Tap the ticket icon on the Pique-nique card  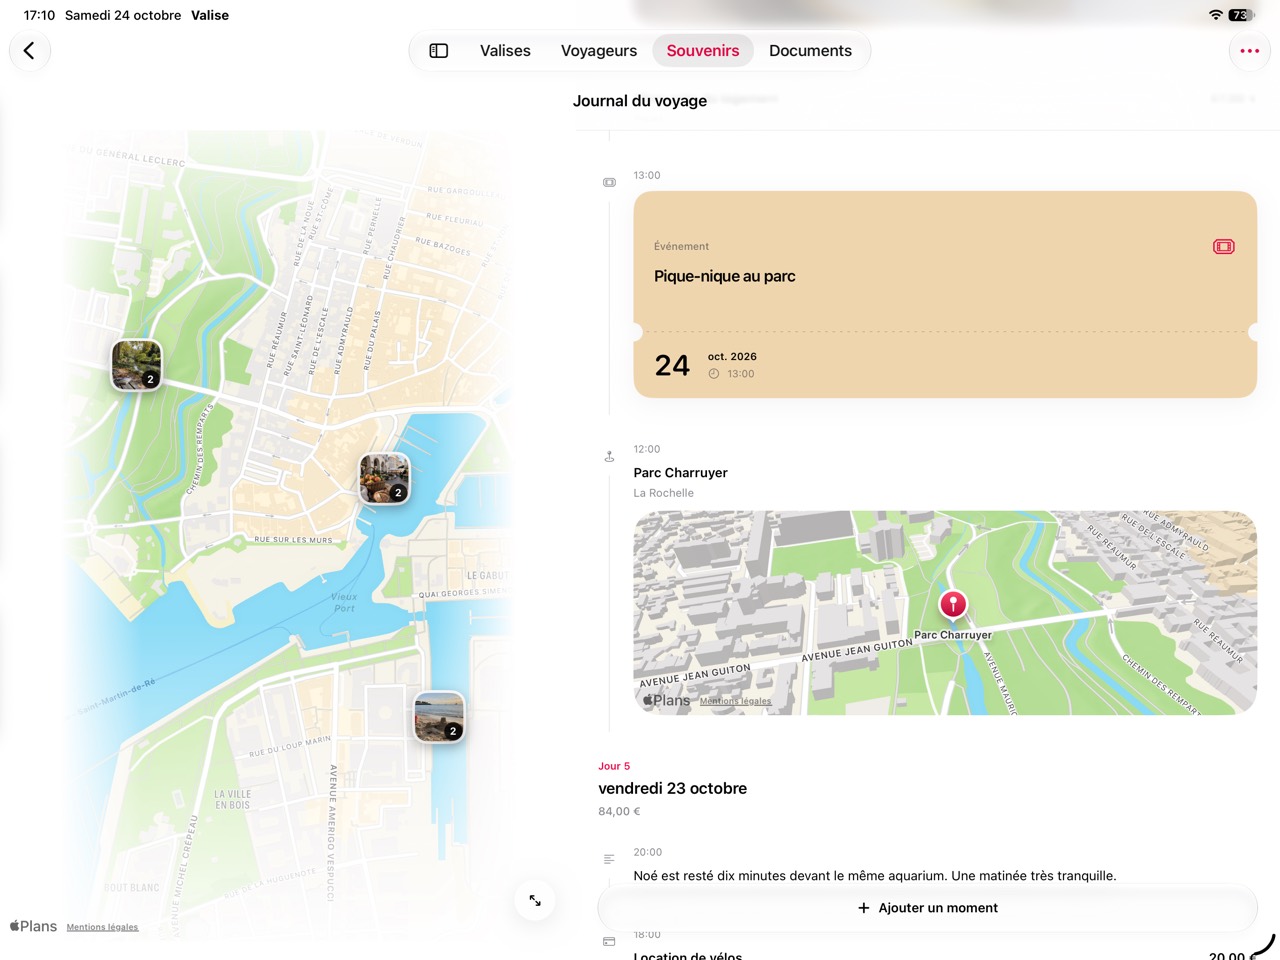1223,247
